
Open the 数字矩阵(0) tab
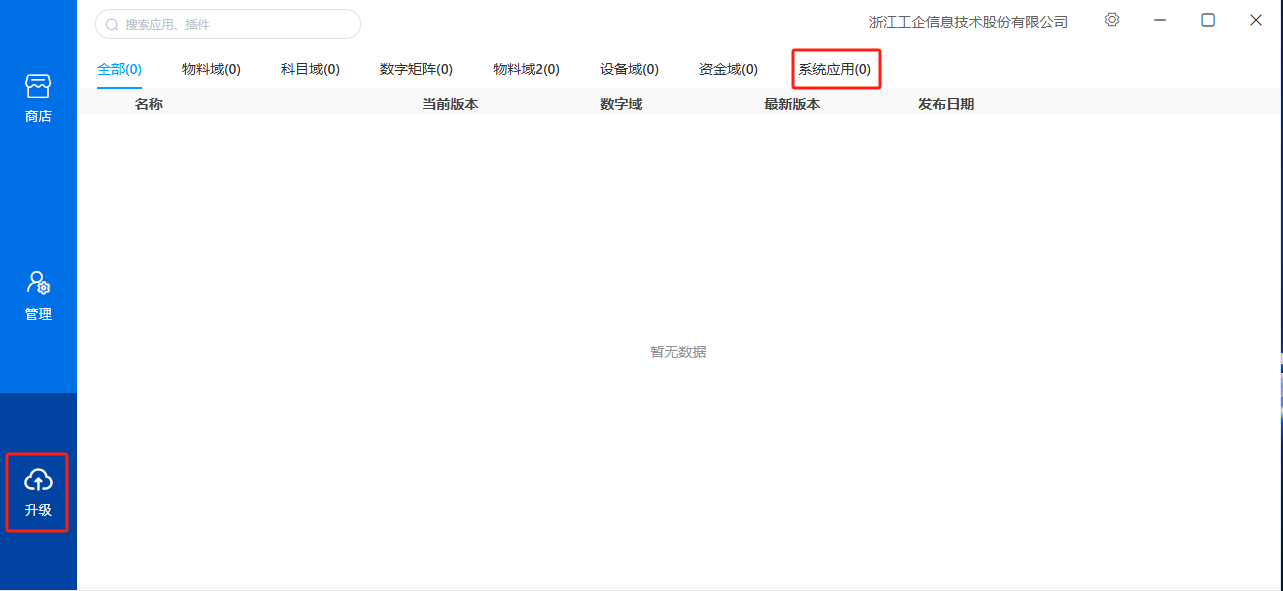pos(416,69)
